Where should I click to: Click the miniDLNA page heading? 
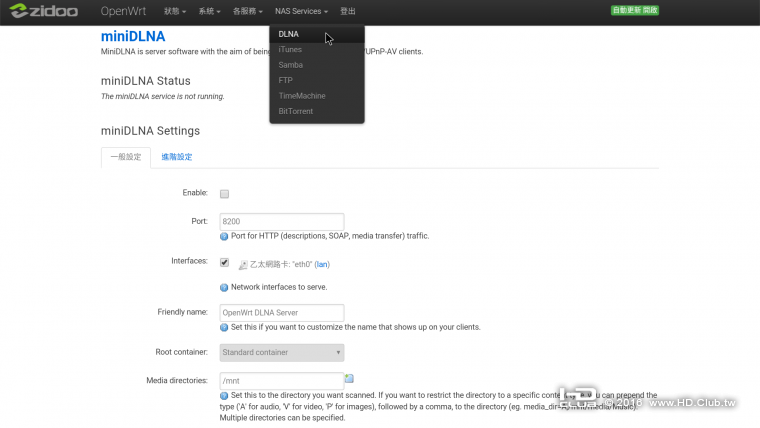[133, 36]
